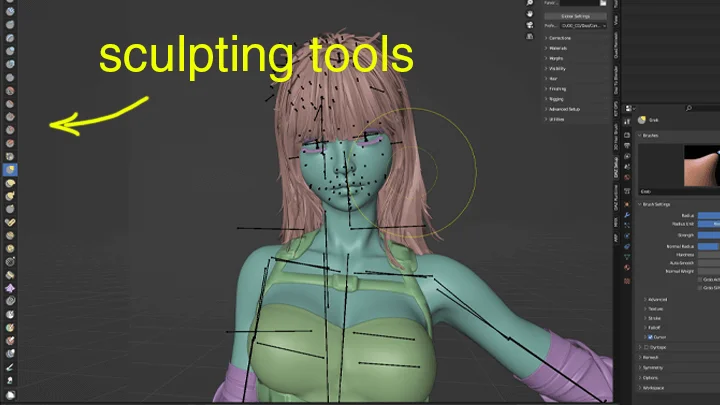The height and width of the screenshot is (405, 720).
Task: Switch to the Quad Remesh sidebar tab
Action: 616,45
